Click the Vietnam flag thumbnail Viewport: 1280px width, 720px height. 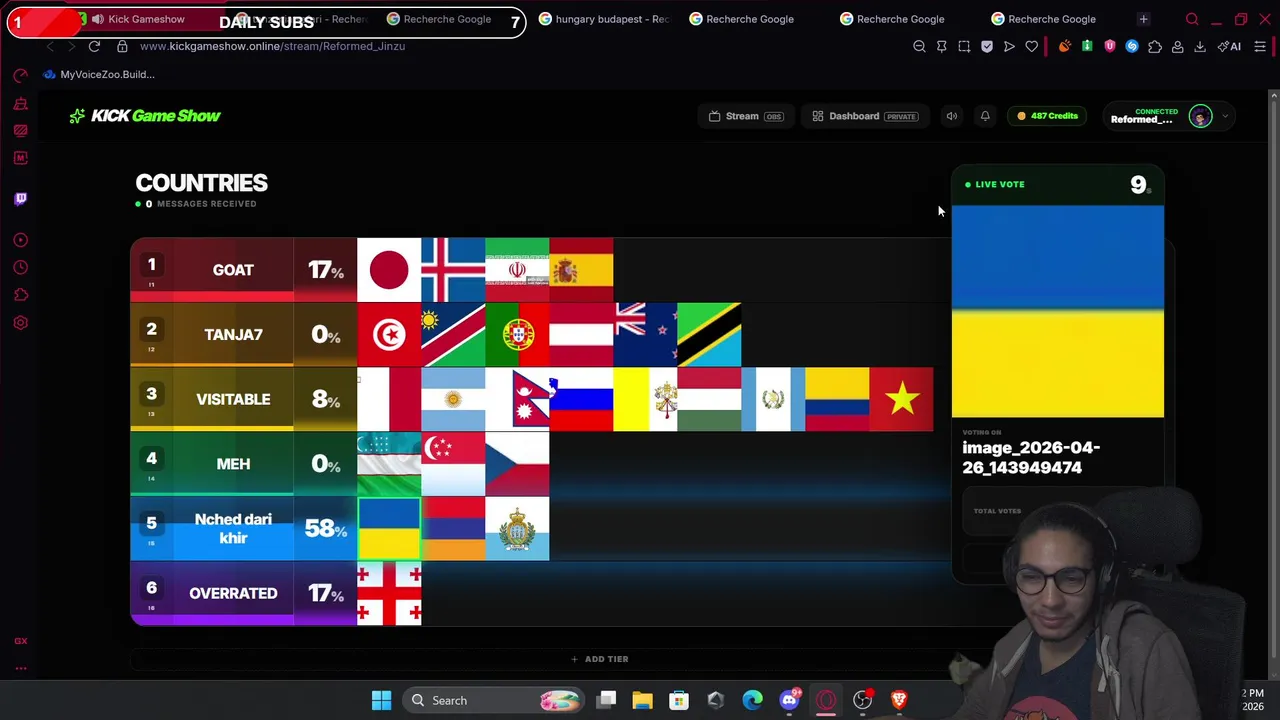click(x=901, y=399)
